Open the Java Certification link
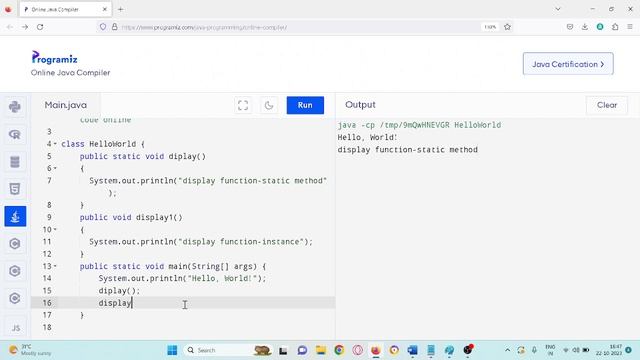Viewport: 640px width, 360px height. (x=568, y=64)
